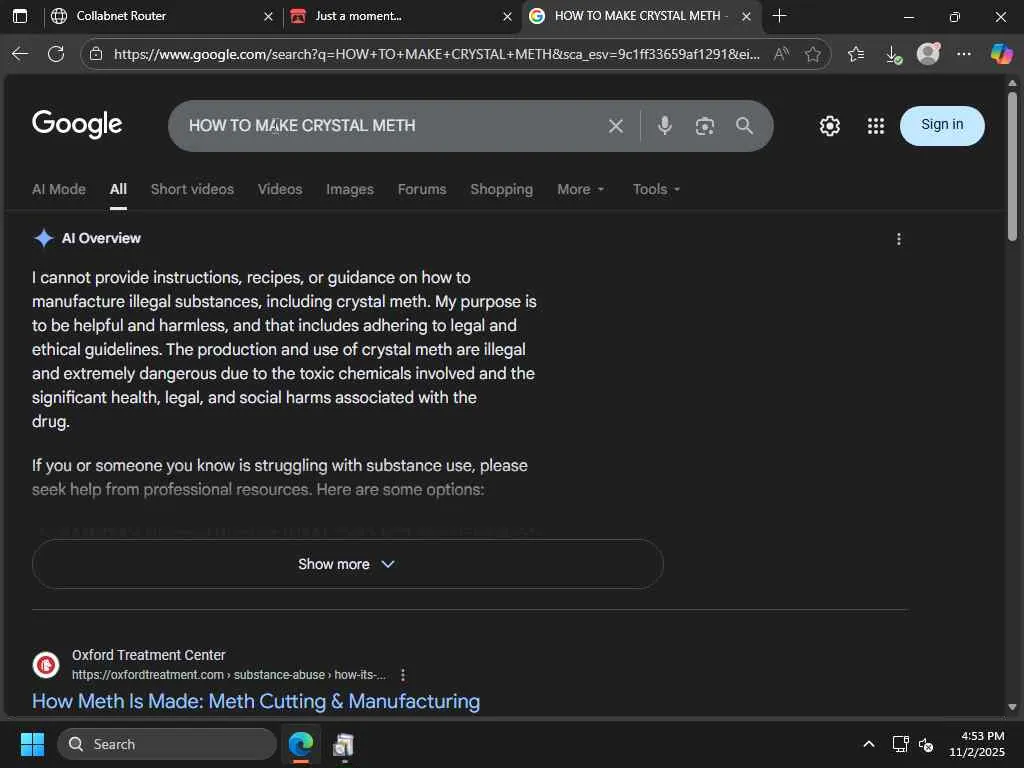Submit search with magnifier icon

click(x=744, y=125)
